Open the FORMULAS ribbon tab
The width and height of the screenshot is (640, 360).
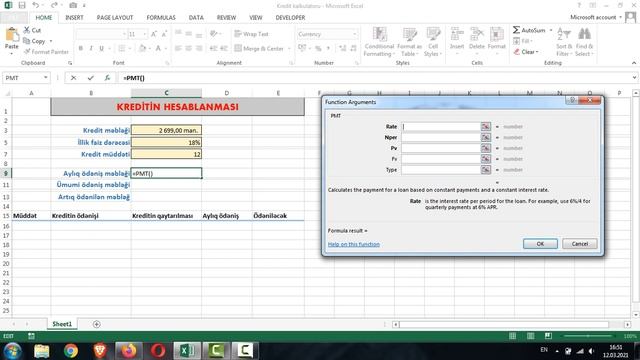tap(161, 18)
